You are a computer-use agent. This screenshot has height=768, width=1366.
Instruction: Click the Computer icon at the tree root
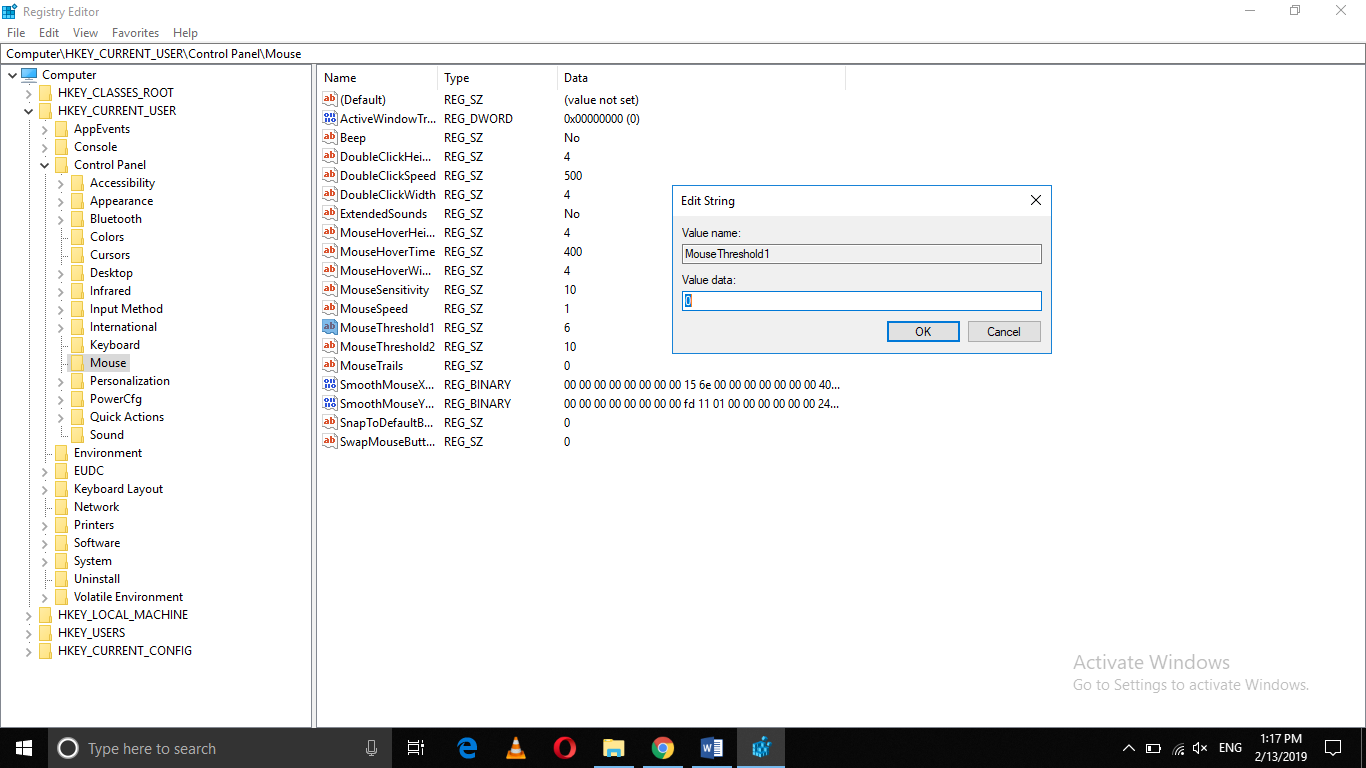pos(31,74)
